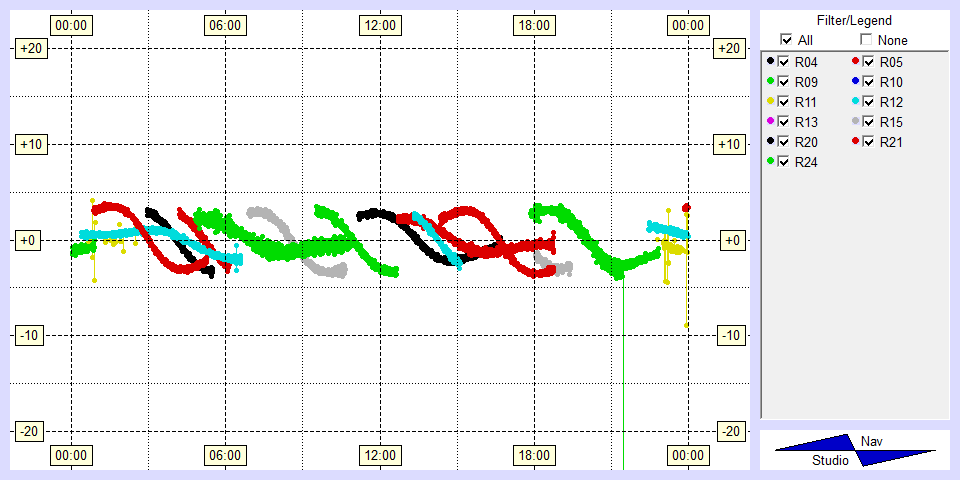Untick the R15 legend checkbox
The height and width of the screenshot is (480, 960).
(868, 122)
